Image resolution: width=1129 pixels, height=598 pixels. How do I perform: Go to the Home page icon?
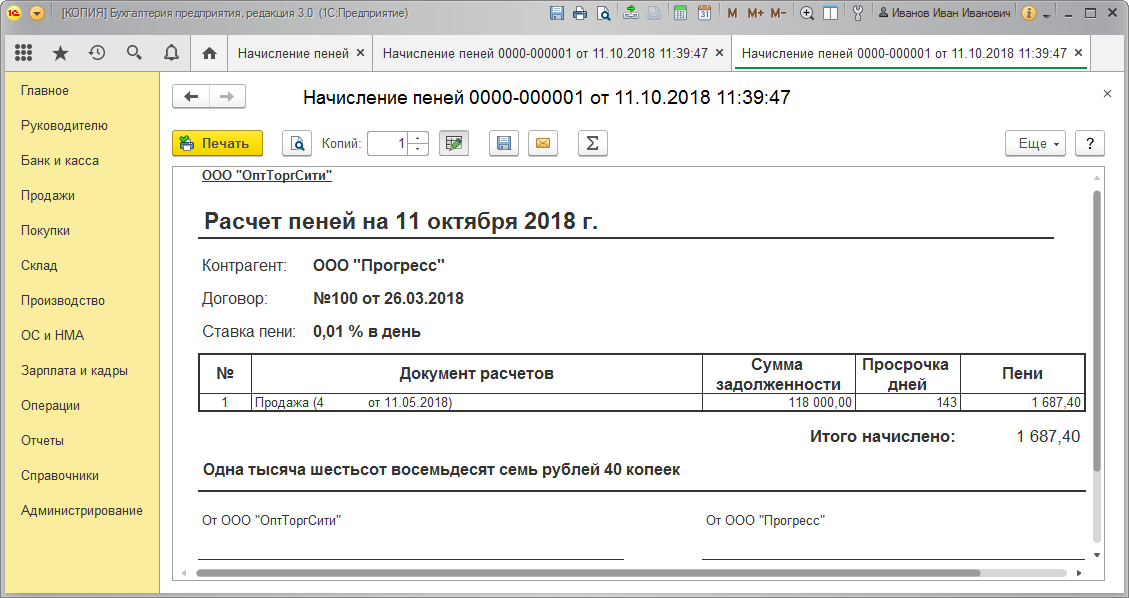tap(210, 53)
